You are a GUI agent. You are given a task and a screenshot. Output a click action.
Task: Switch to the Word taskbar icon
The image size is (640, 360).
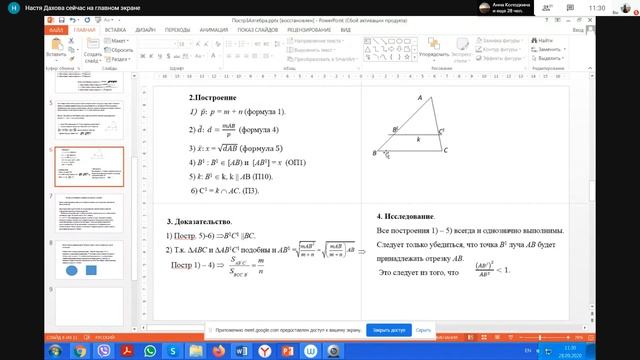242,351
